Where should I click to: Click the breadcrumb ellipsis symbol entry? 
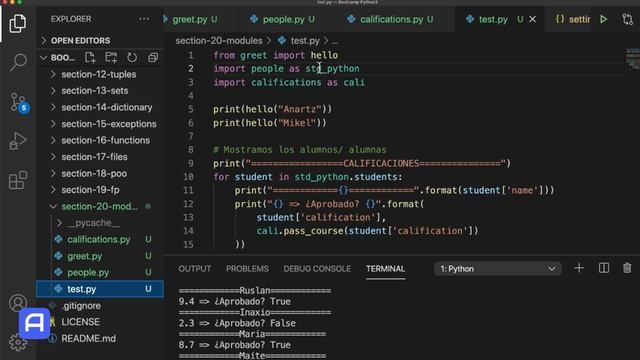coord(335,41)
